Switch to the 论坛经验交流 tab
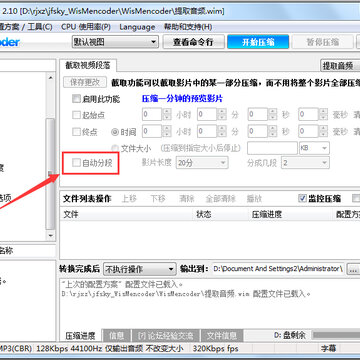 (x=165, y=336)
